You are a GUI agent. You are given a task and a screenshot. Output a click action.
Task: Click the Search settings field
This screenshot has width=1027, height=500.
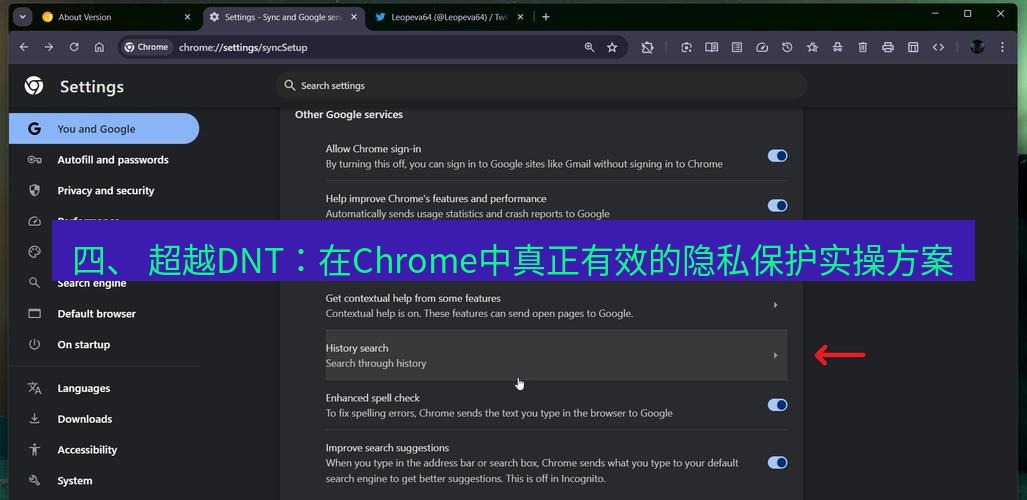(541, 86)
